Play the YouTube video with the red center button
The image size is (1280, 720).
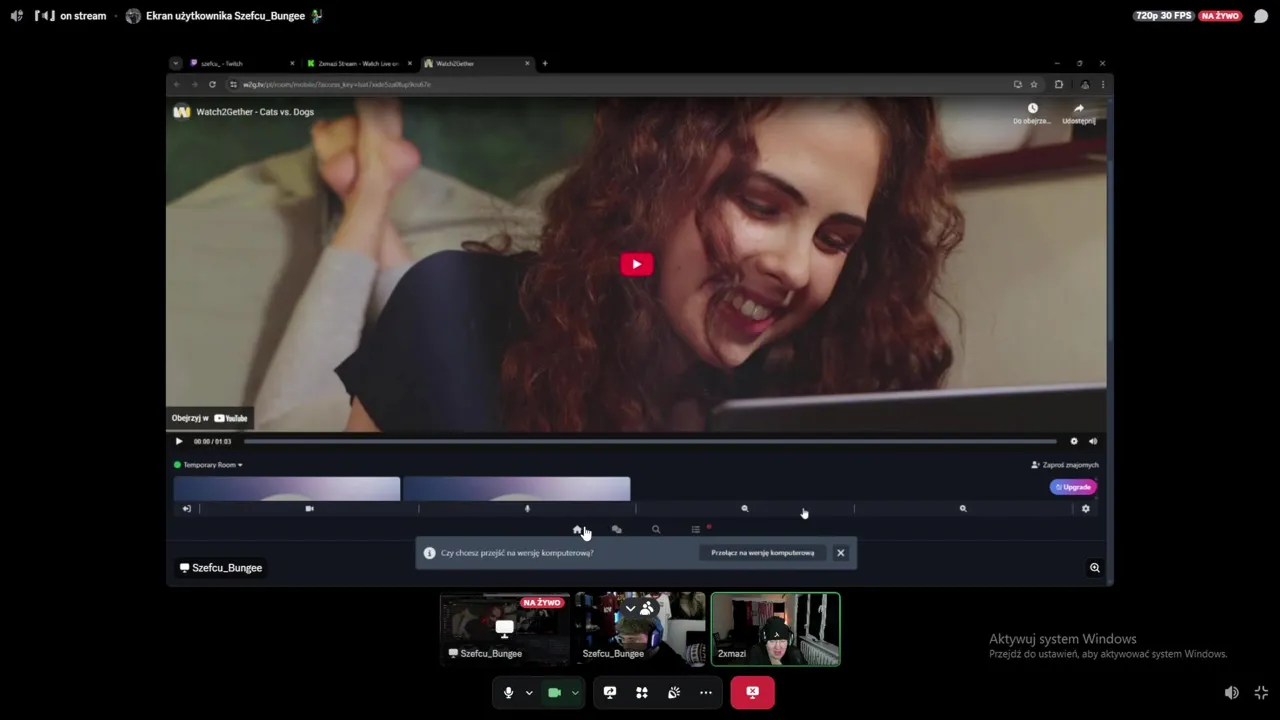click(636, 264)
